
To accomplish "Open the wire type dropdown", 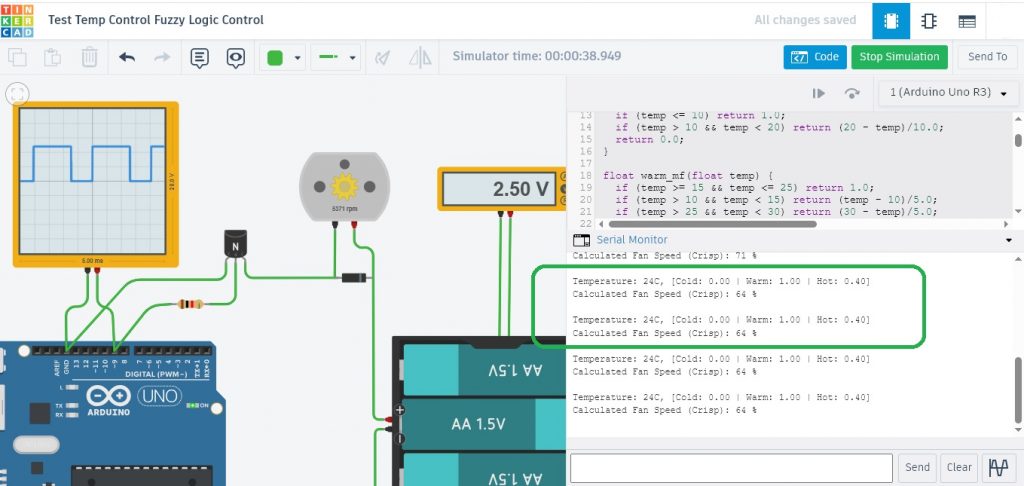I will click(335, 57).
